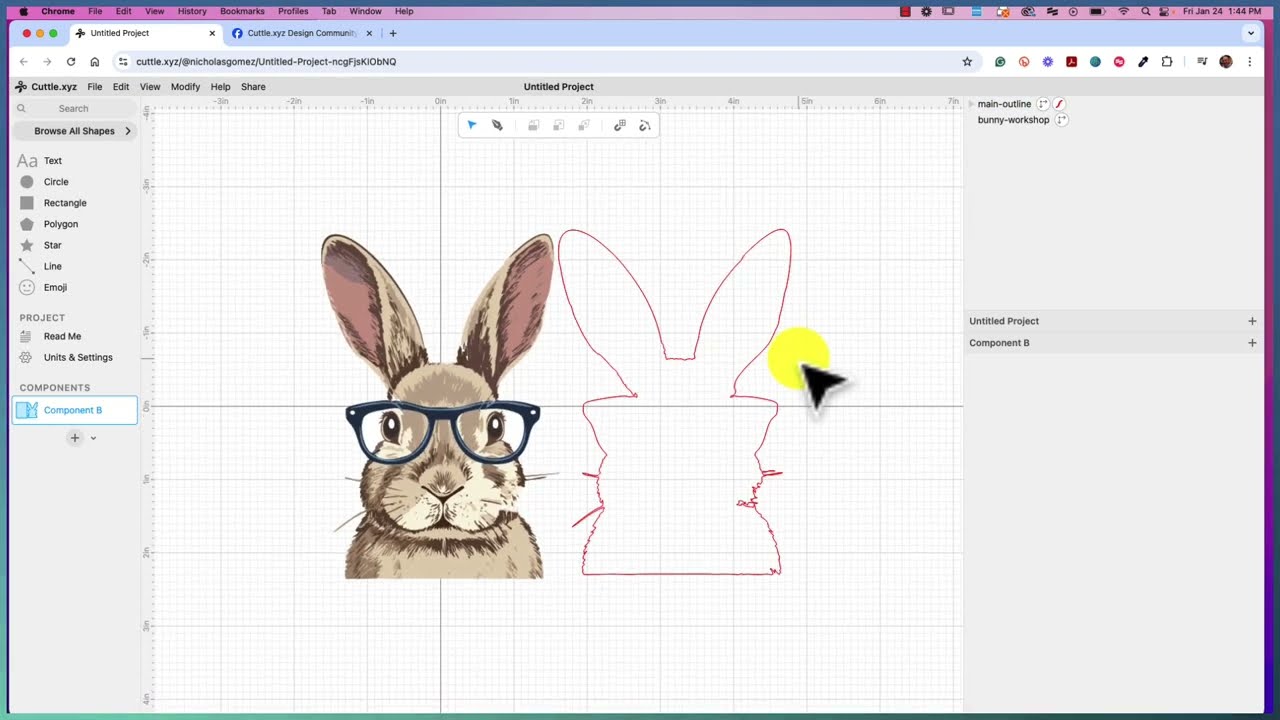Open Chrome tab search dropdown

click(1250, 33)
